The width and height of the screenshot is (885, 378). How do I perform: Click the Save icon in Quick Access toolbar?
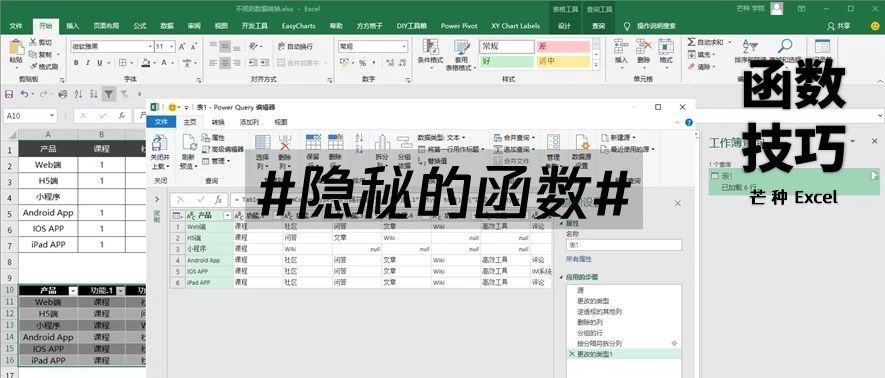[x=9, y=94]
